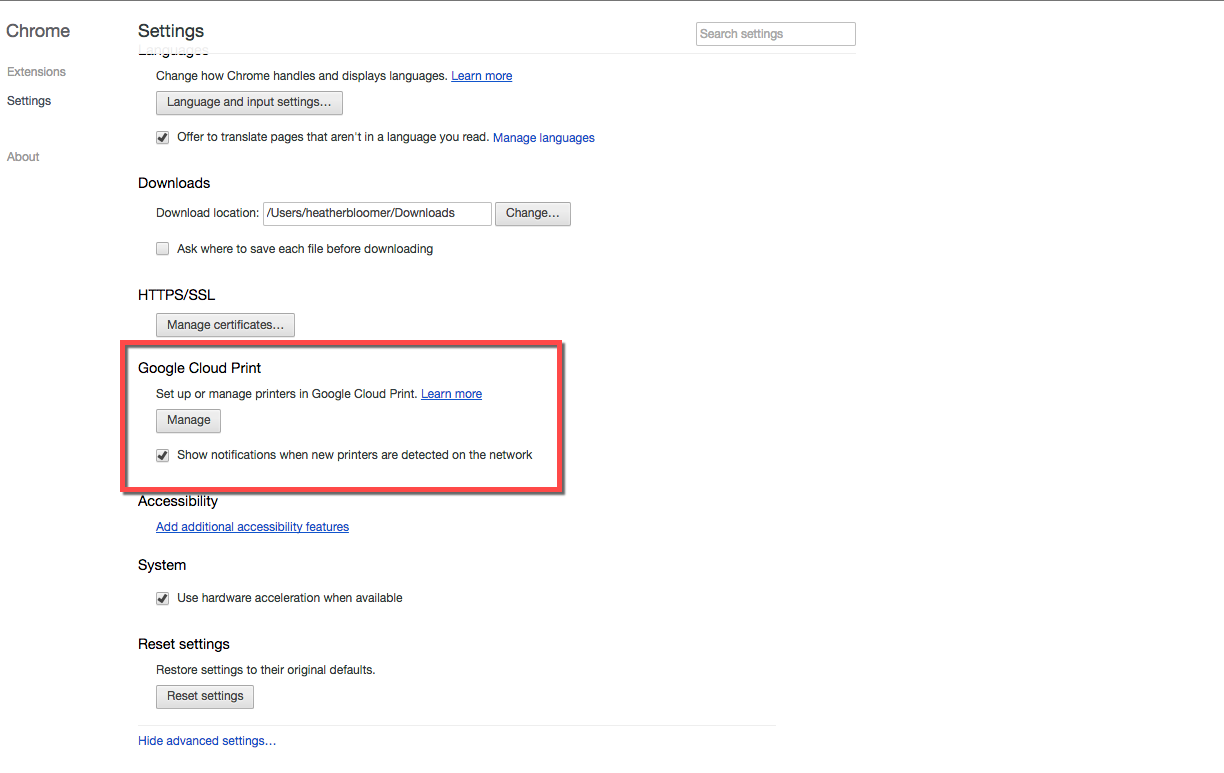Screen dimensions: 1224x773
Task: Open Extensions in the sidebar
Action: [x=36, y=72]
